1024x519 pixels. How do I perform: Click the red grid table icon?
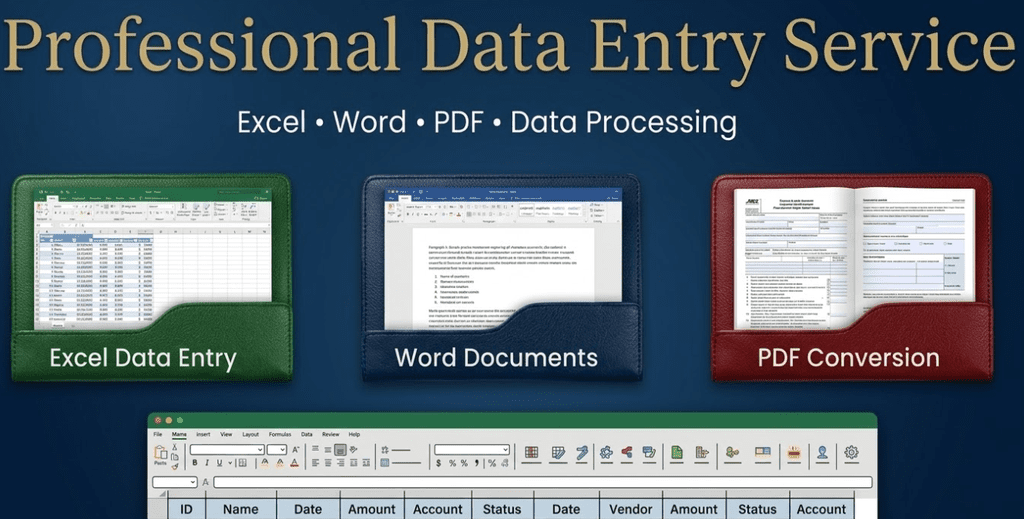click(531, 453)
